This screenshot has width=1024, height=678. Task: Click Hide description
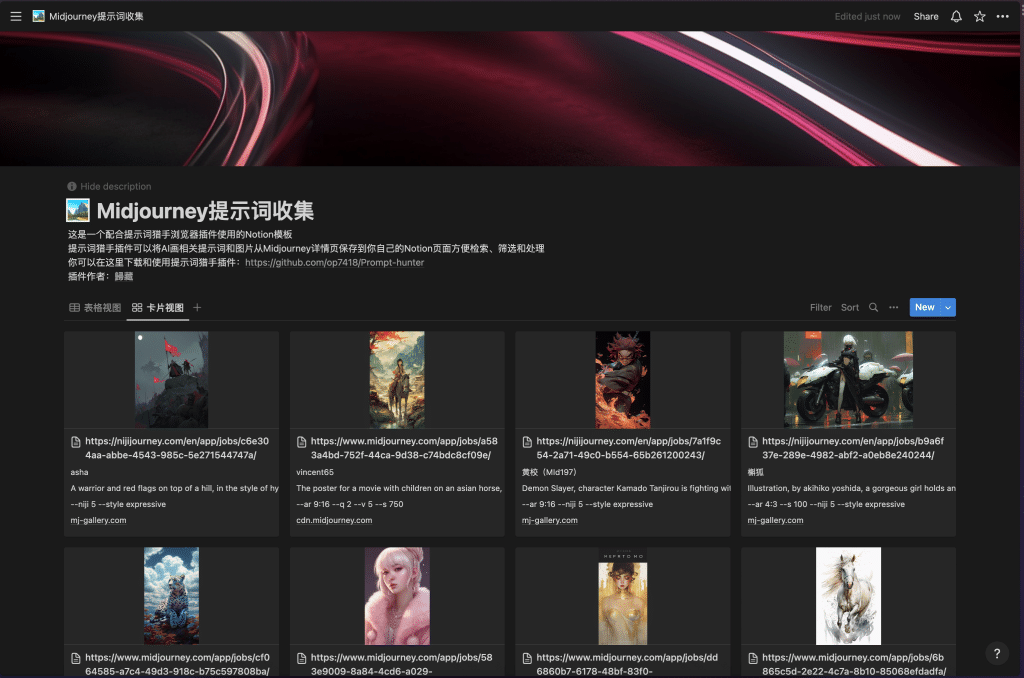(116, 186)
